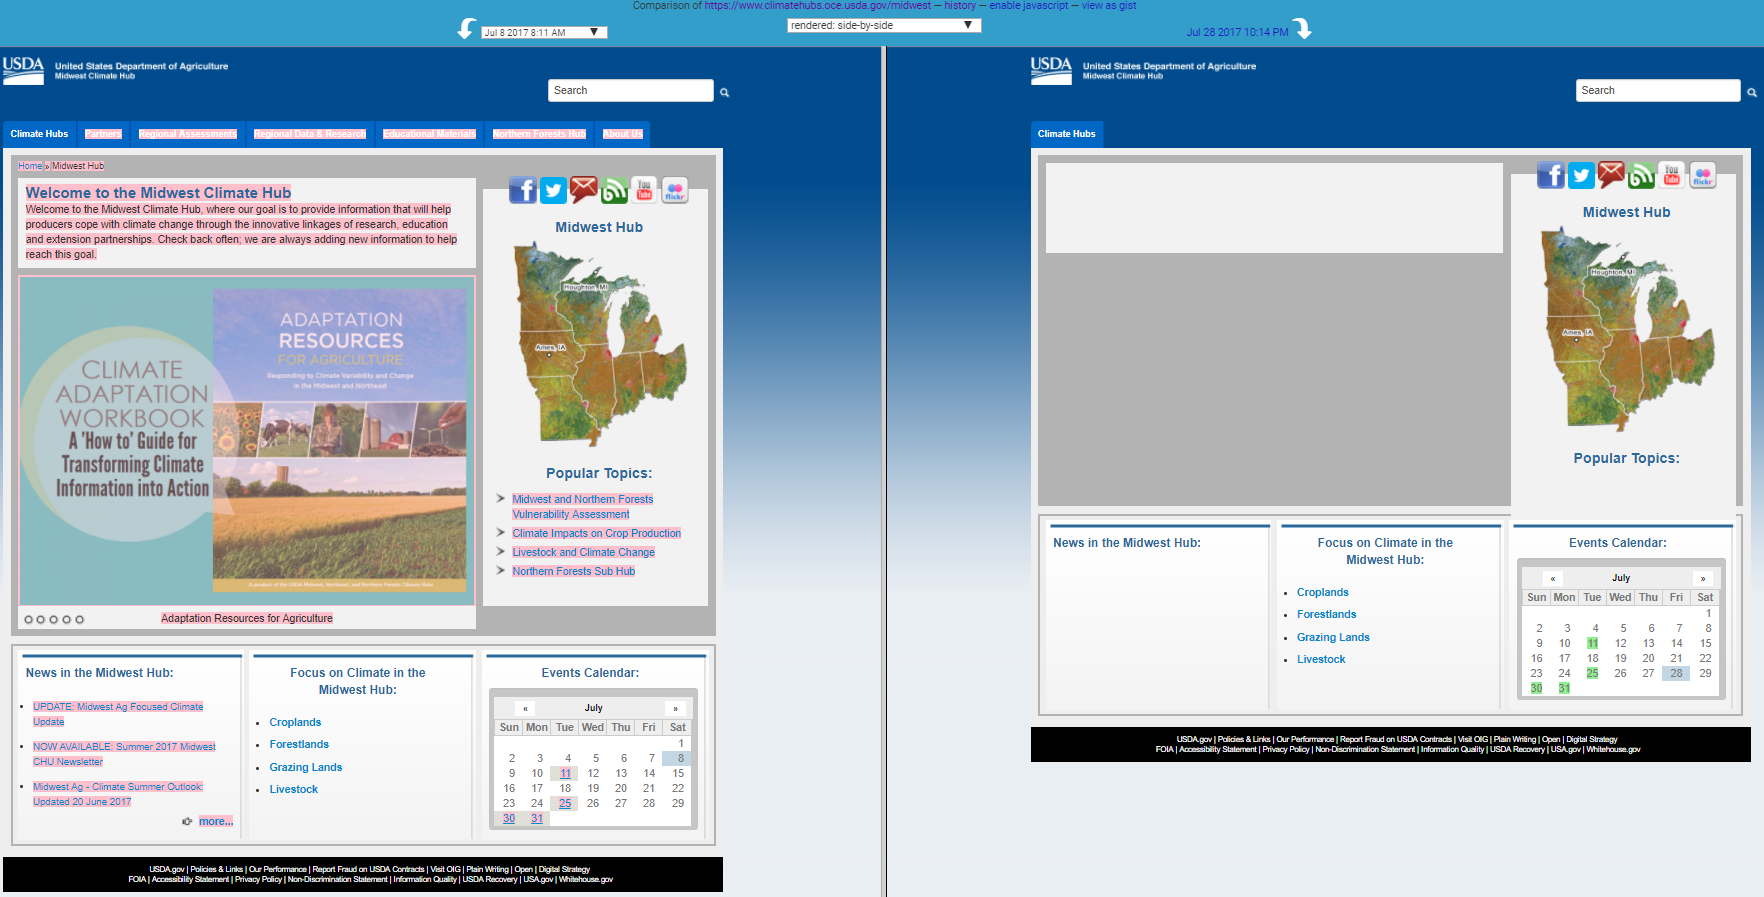This screenshot has height=897, width=1764.
Task: Open the Regional Assessments tab
Action: (187, 134)
